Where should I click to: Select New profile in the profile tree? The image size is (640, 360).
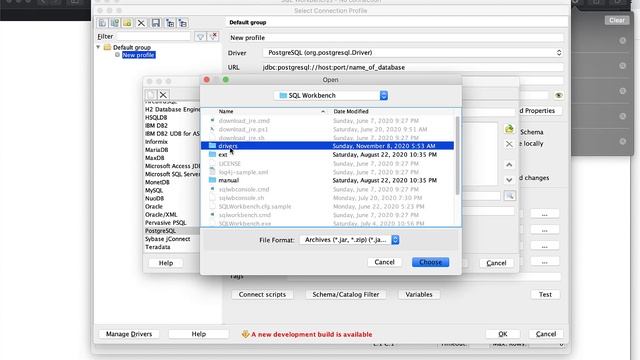tap(138, 55)
